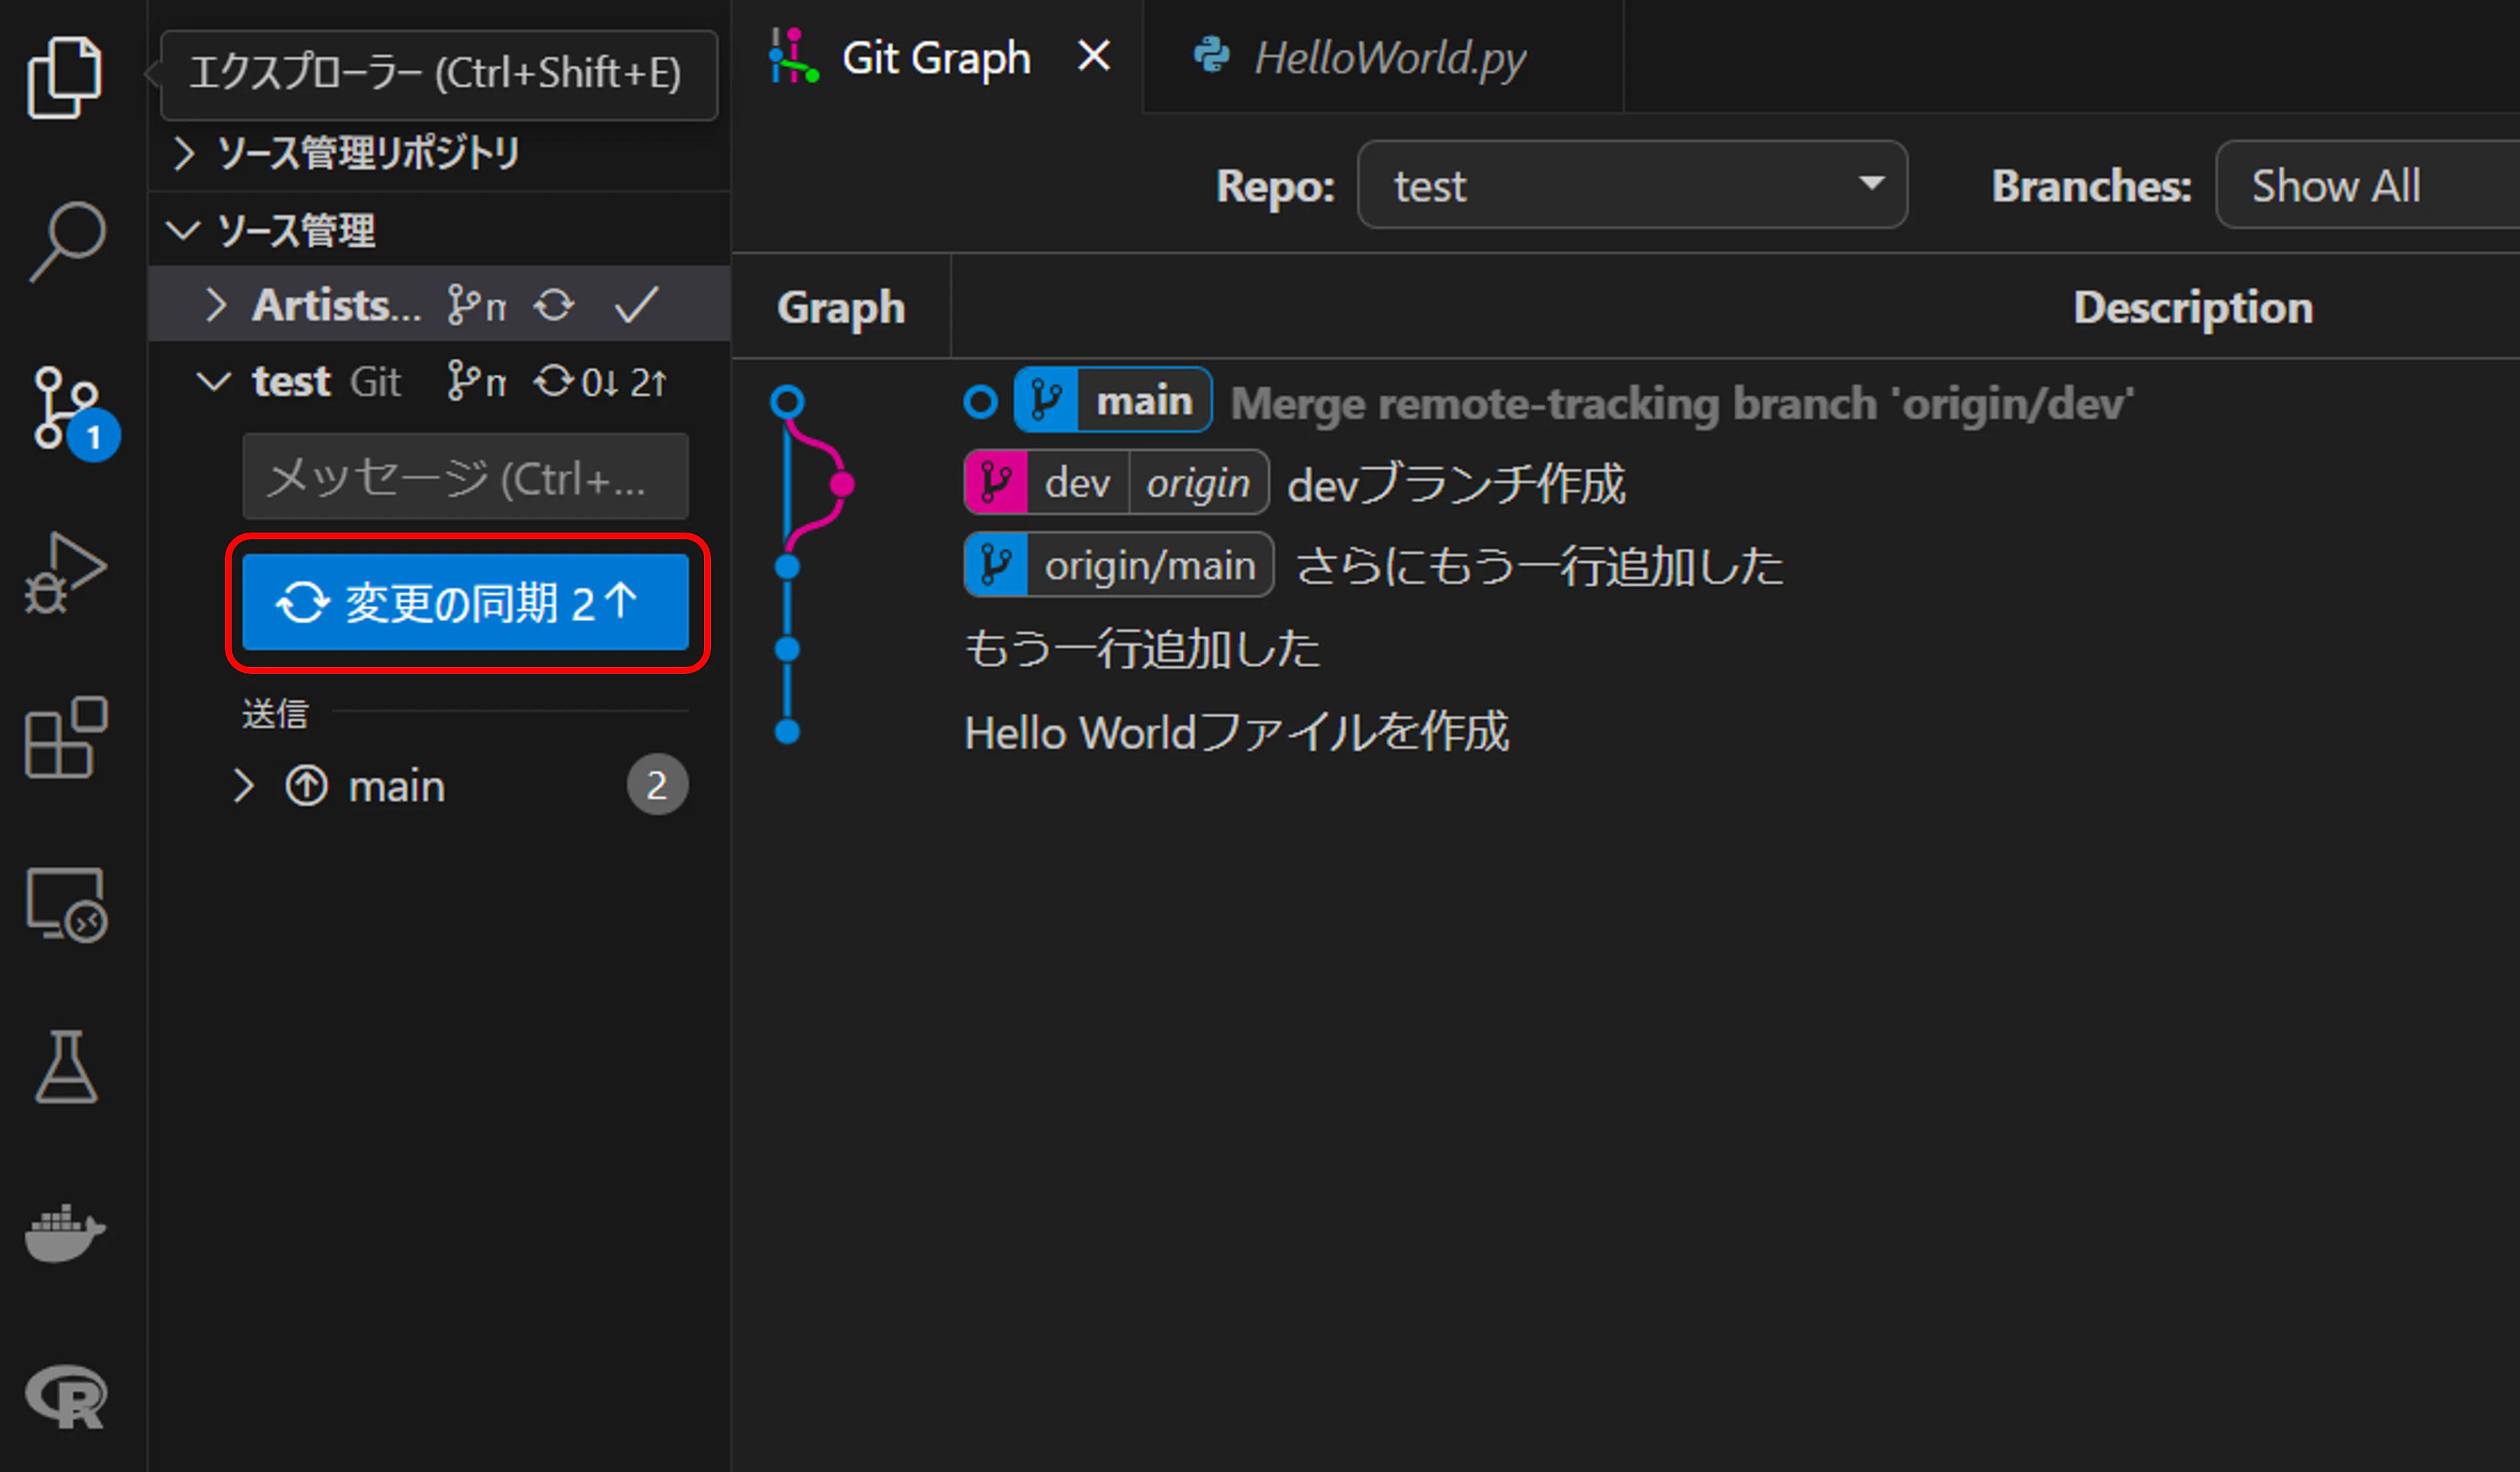This screenshot has height=1472, width=2520.
Task: Click the badge 2 next to main
Action: (657, 785)
